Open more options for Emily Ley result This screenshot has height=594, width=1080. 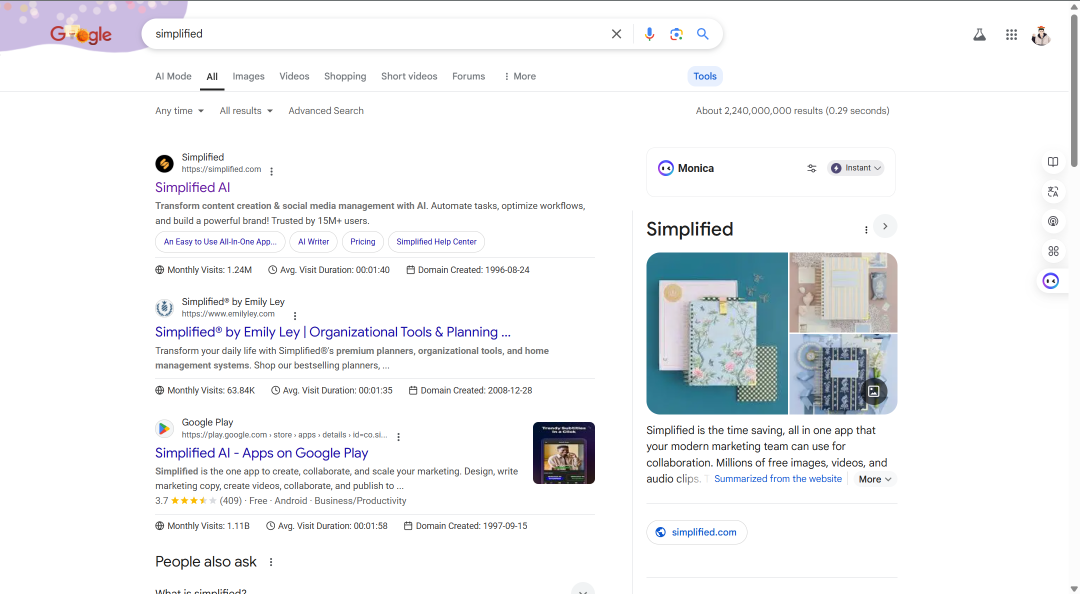295,316
